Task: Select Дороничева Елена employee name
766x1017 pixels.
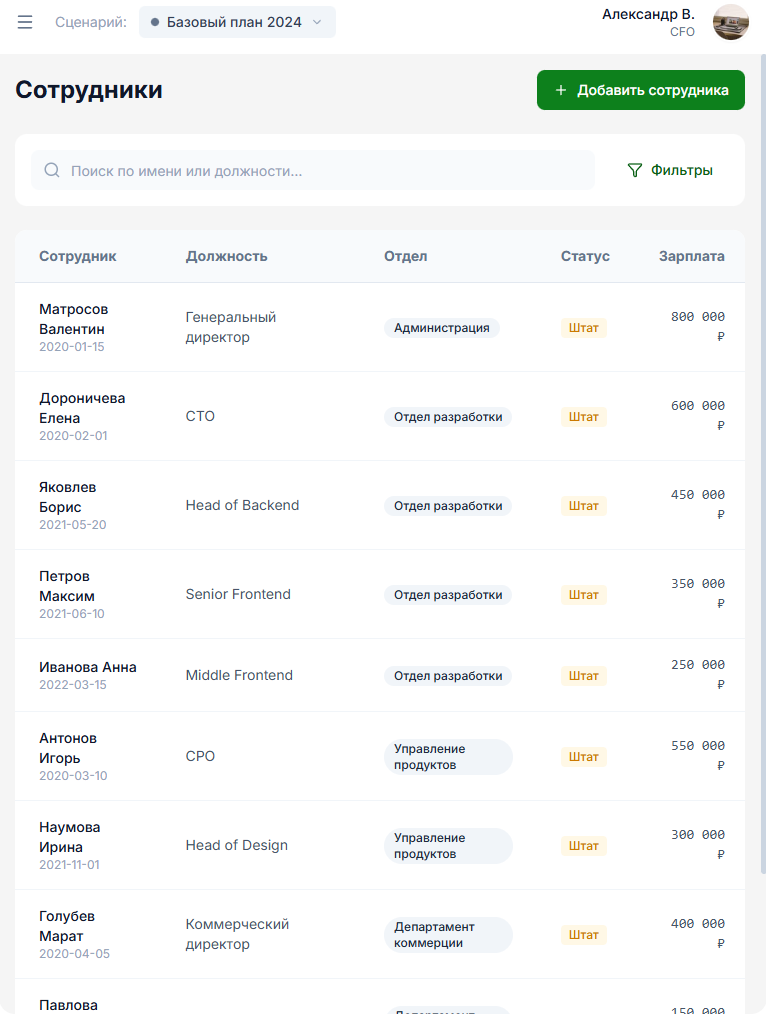Action: (x=82, y=408)
